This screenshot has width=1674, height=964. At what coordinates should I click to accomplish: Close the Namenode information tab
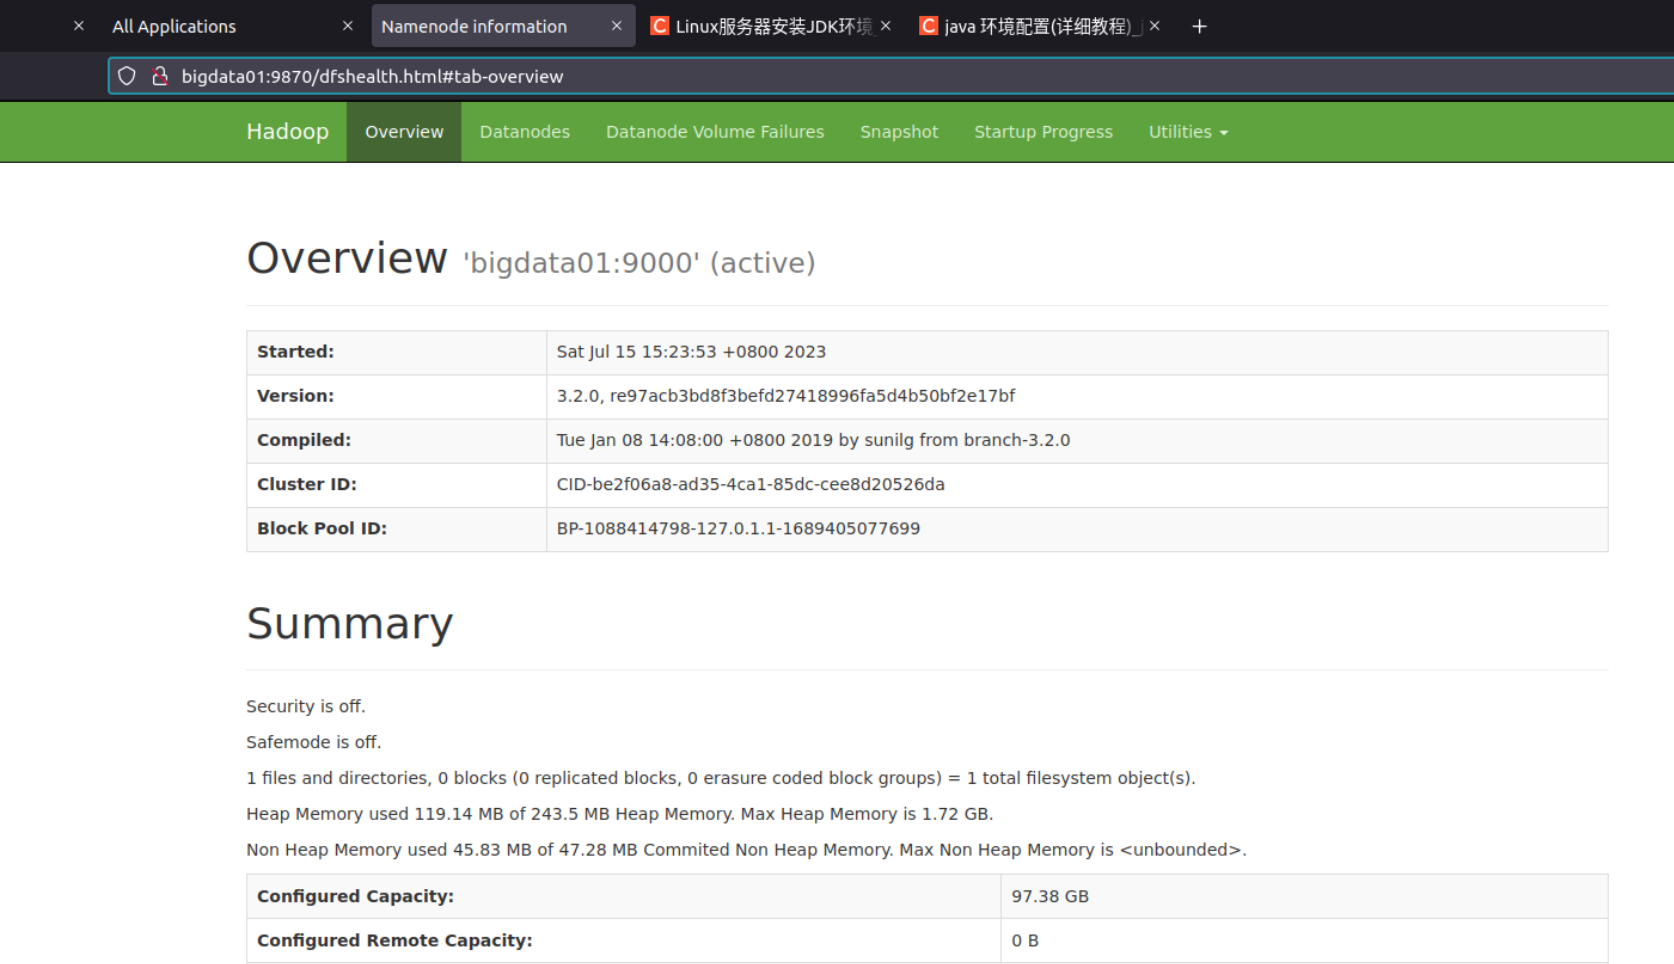tap(616, 26)
